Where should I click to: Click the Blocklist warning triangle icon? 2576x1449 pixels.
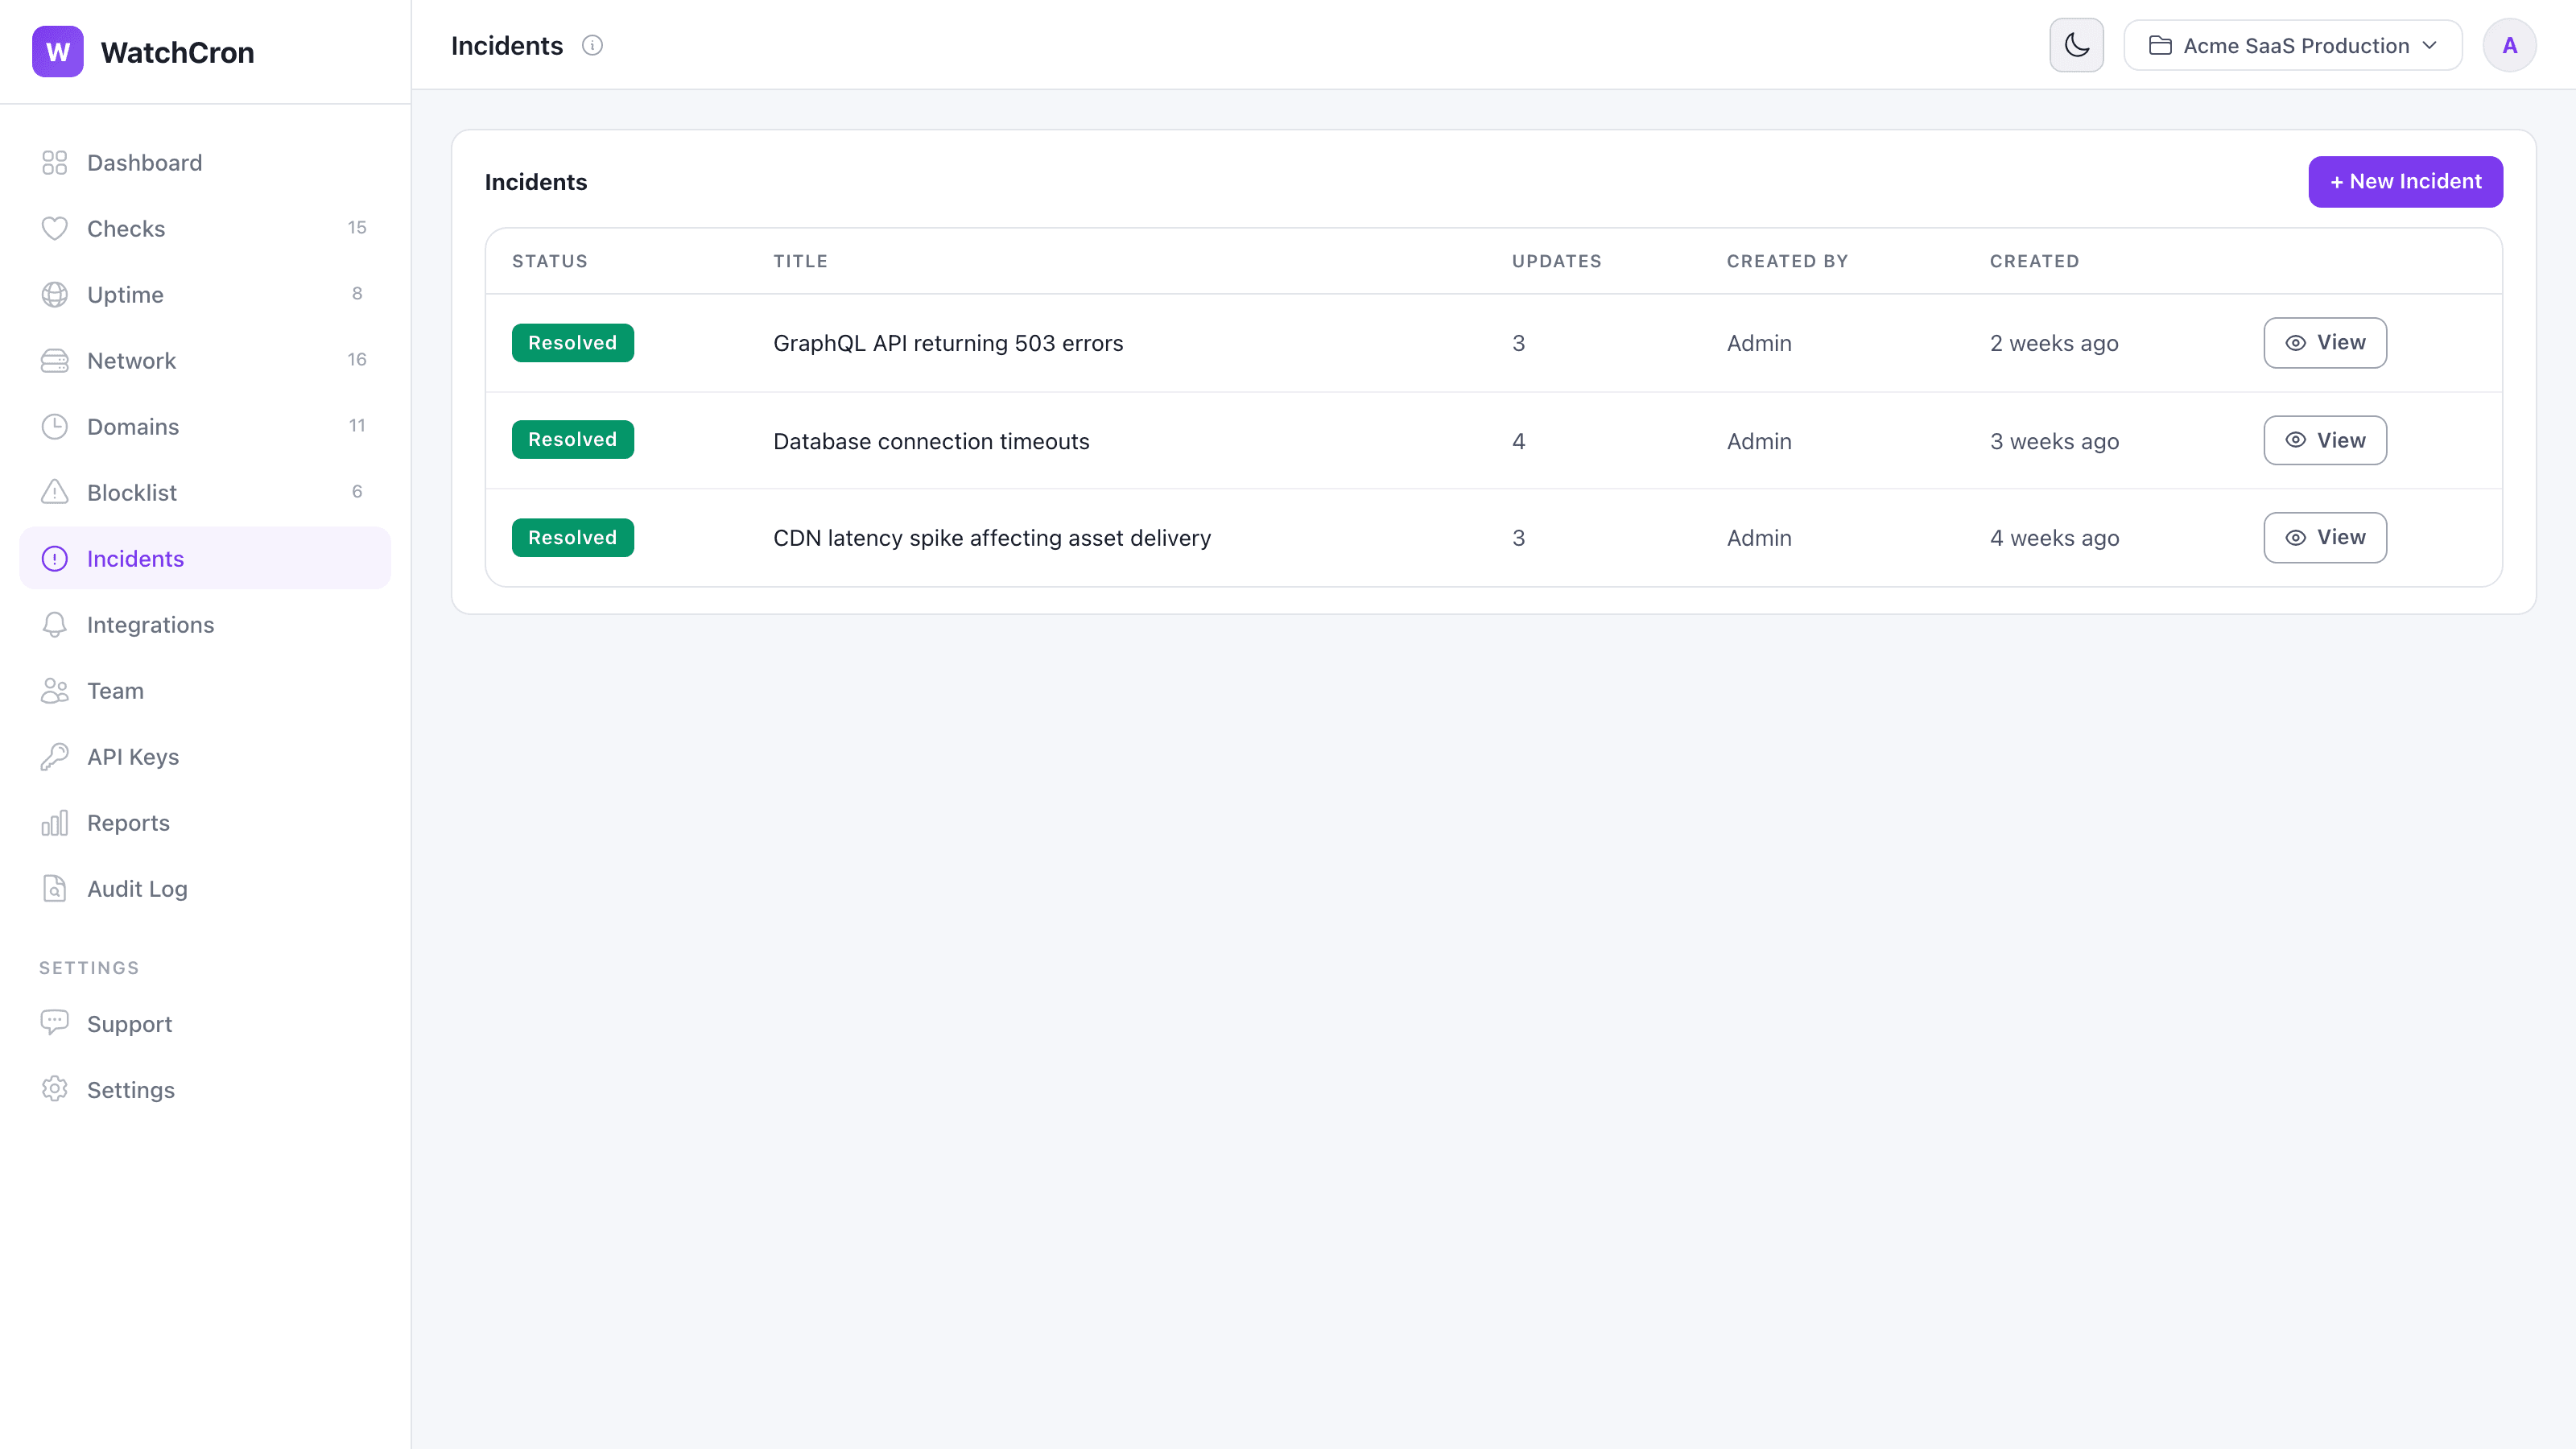pyautogui.click(x=54, y=493)
